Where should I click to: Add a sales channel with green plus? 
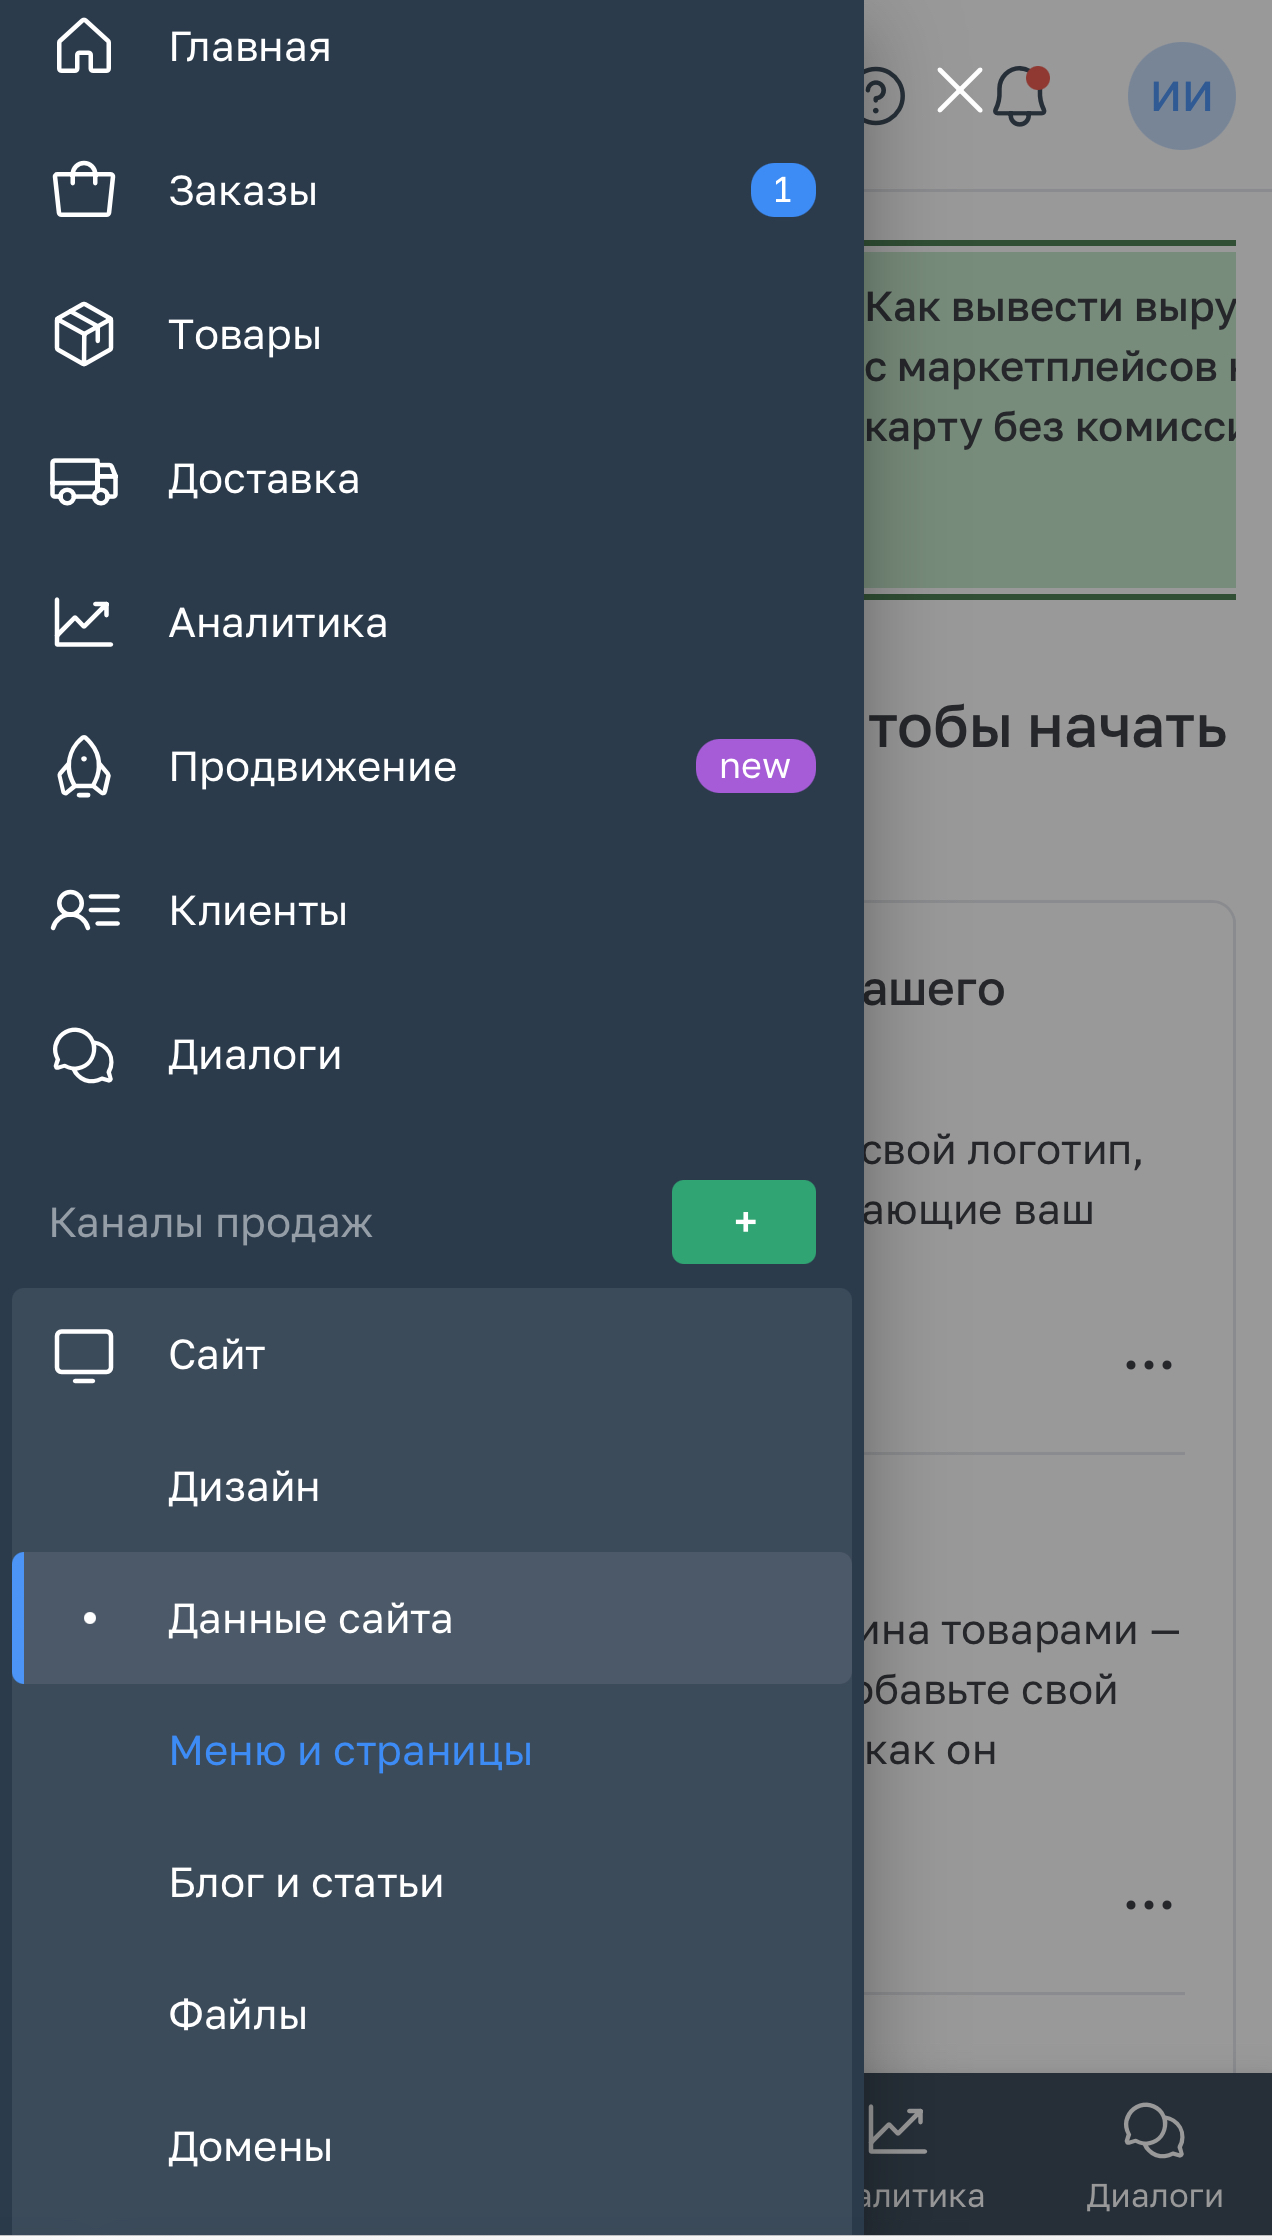click(743, 1222)
